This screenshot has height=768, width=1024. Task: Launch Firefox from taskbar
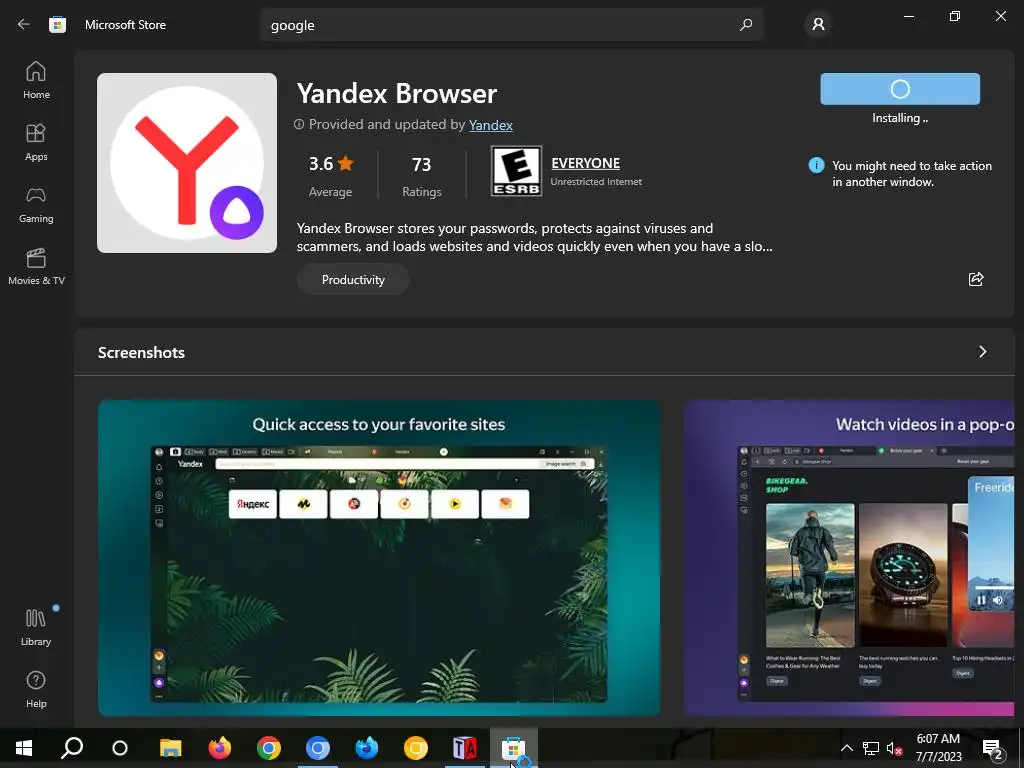tap(219, 748)
